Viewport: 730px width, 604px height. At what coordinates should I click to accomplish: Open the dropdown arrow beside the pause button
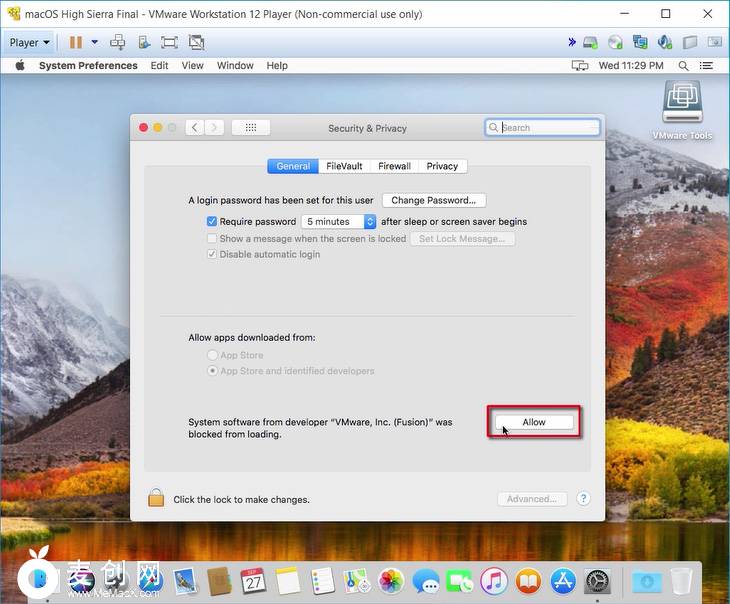point(95,43)
